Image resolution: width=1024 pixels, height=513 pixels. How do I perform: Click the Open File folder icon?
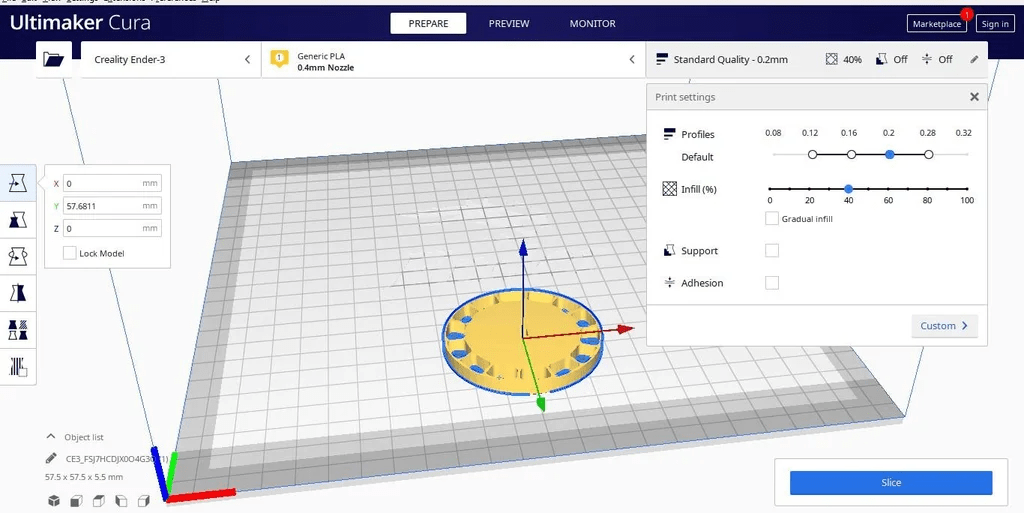tap(53, 60)
